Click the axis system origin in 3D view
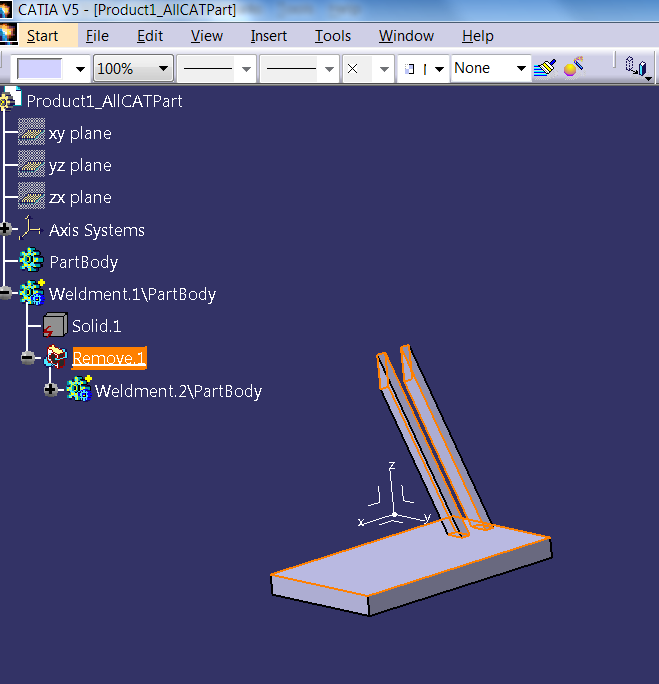This screenshot has height=684, width=659. 394,514
